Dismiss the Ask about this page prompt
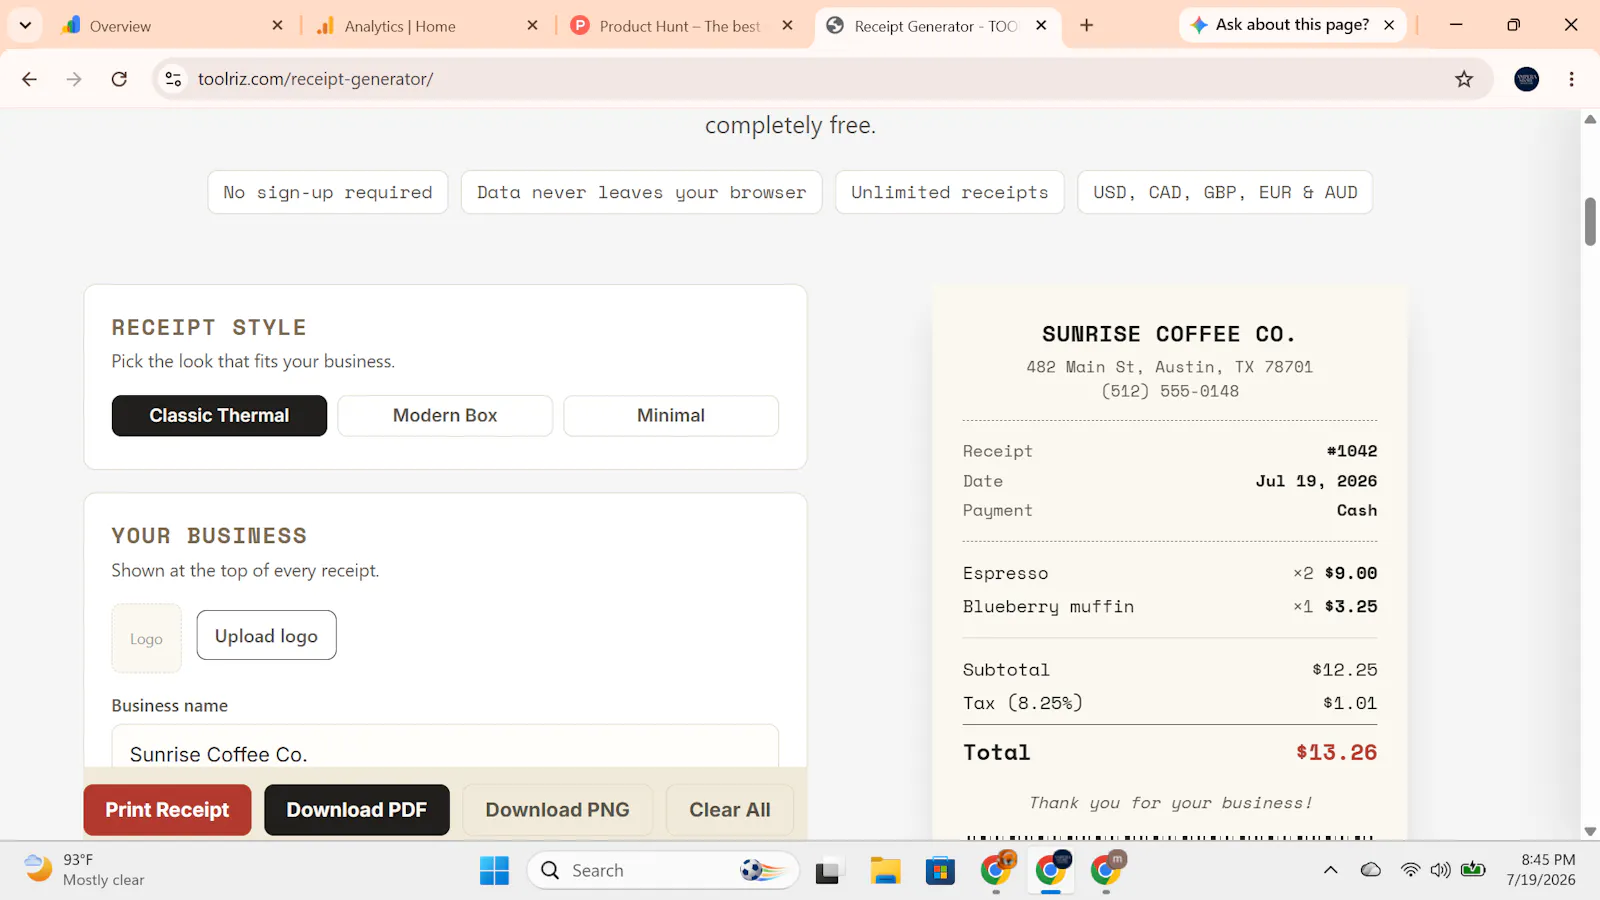Image resolution: width=1600 pixels, height=900 pixels. click(x=1389, y=26)
